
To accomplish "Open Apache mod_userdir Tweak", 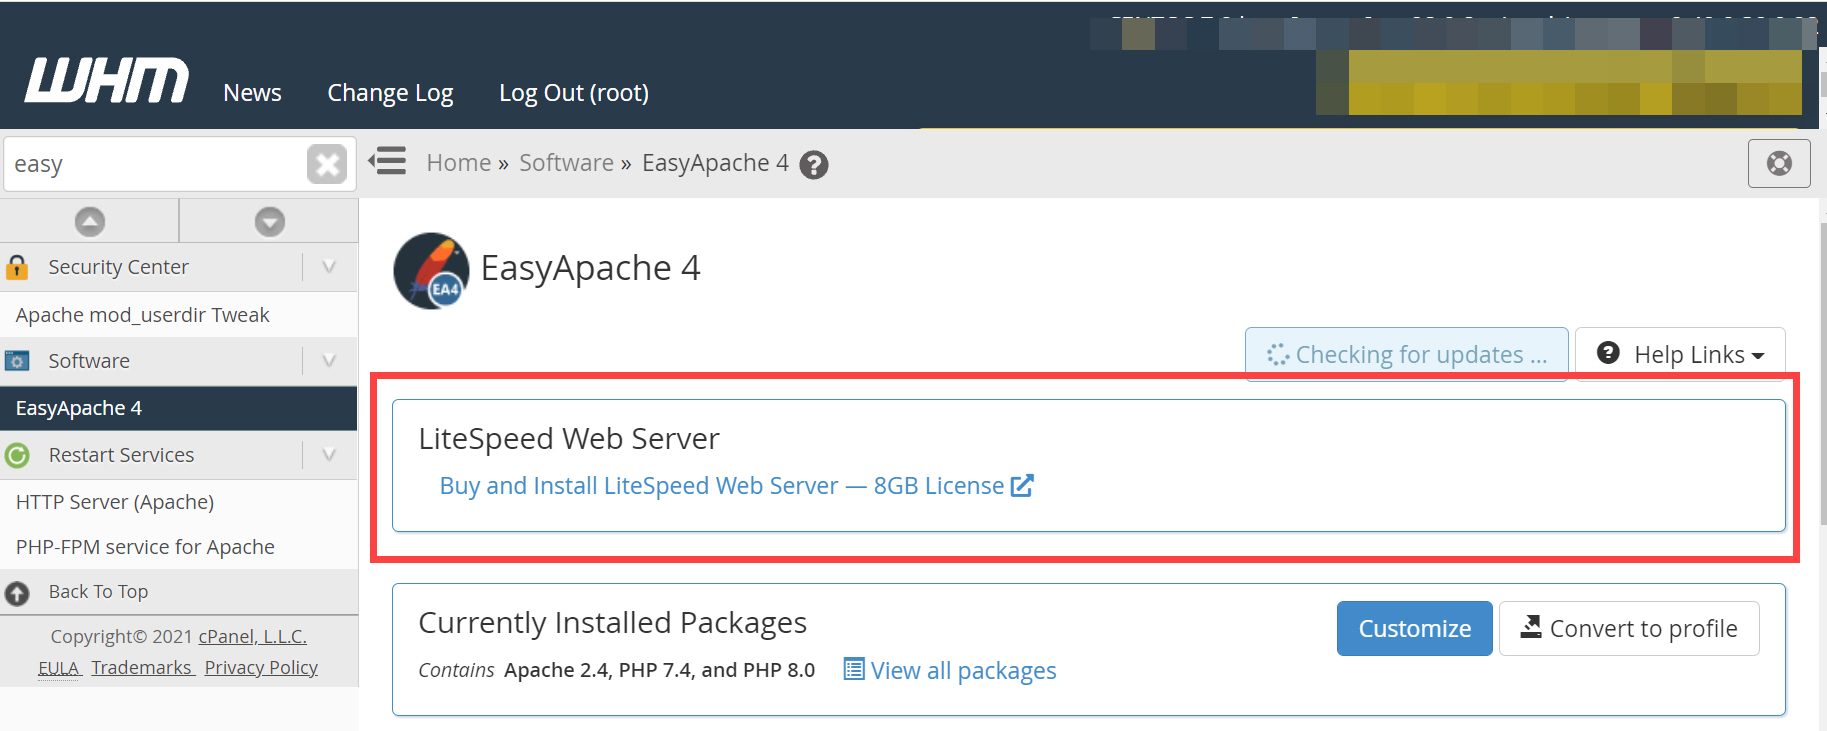I will pyautogui.click(x=143, y=315).
